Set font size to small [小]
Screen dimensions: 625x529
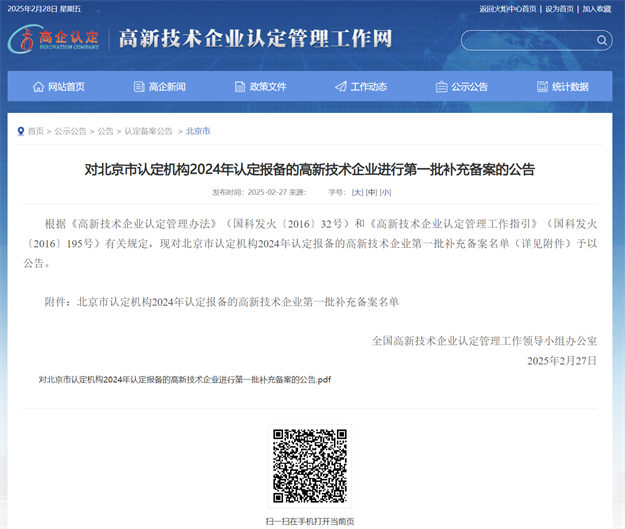pos(385,192)
